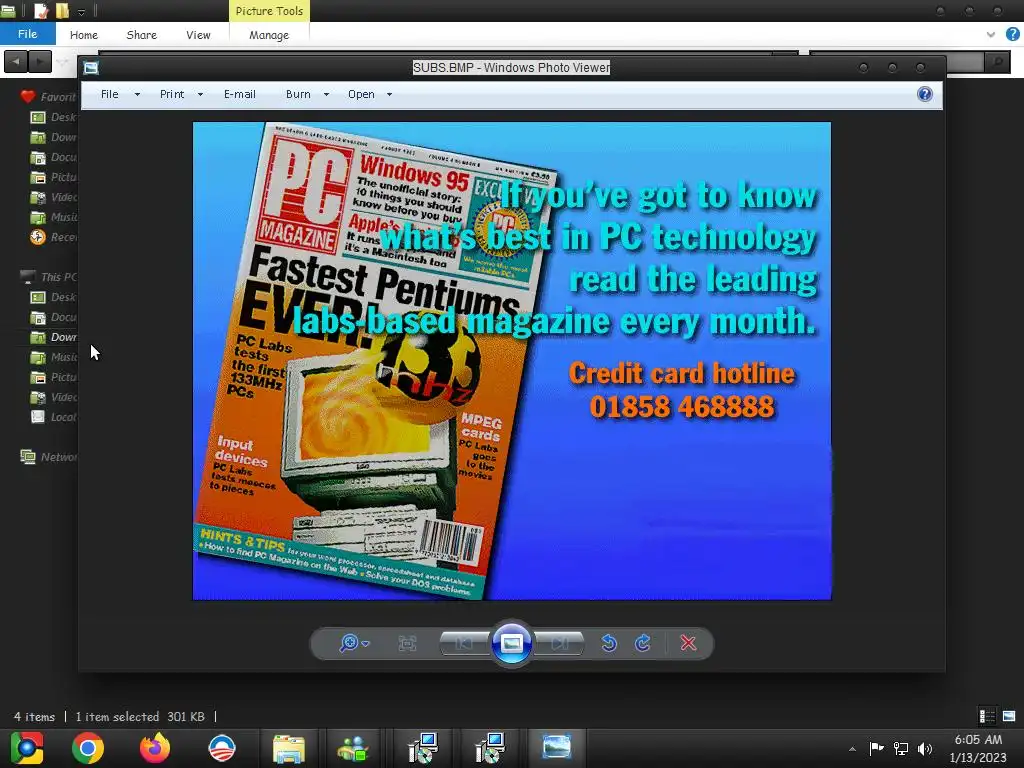Select Documents under This PC
This screenshot has width=1024, height=768.
tap(54, 317)
